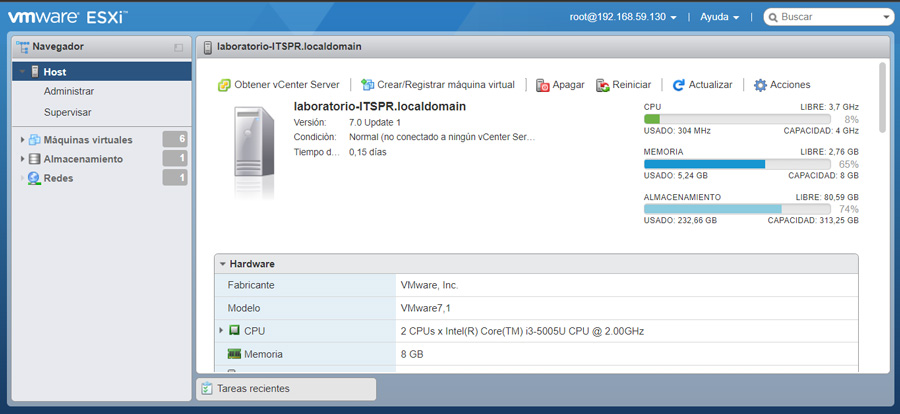This screenshot has width=900, height=414.
Task: Click the CAPACIDAD: 313,25 GB text
Action: [x=813, y=220]
